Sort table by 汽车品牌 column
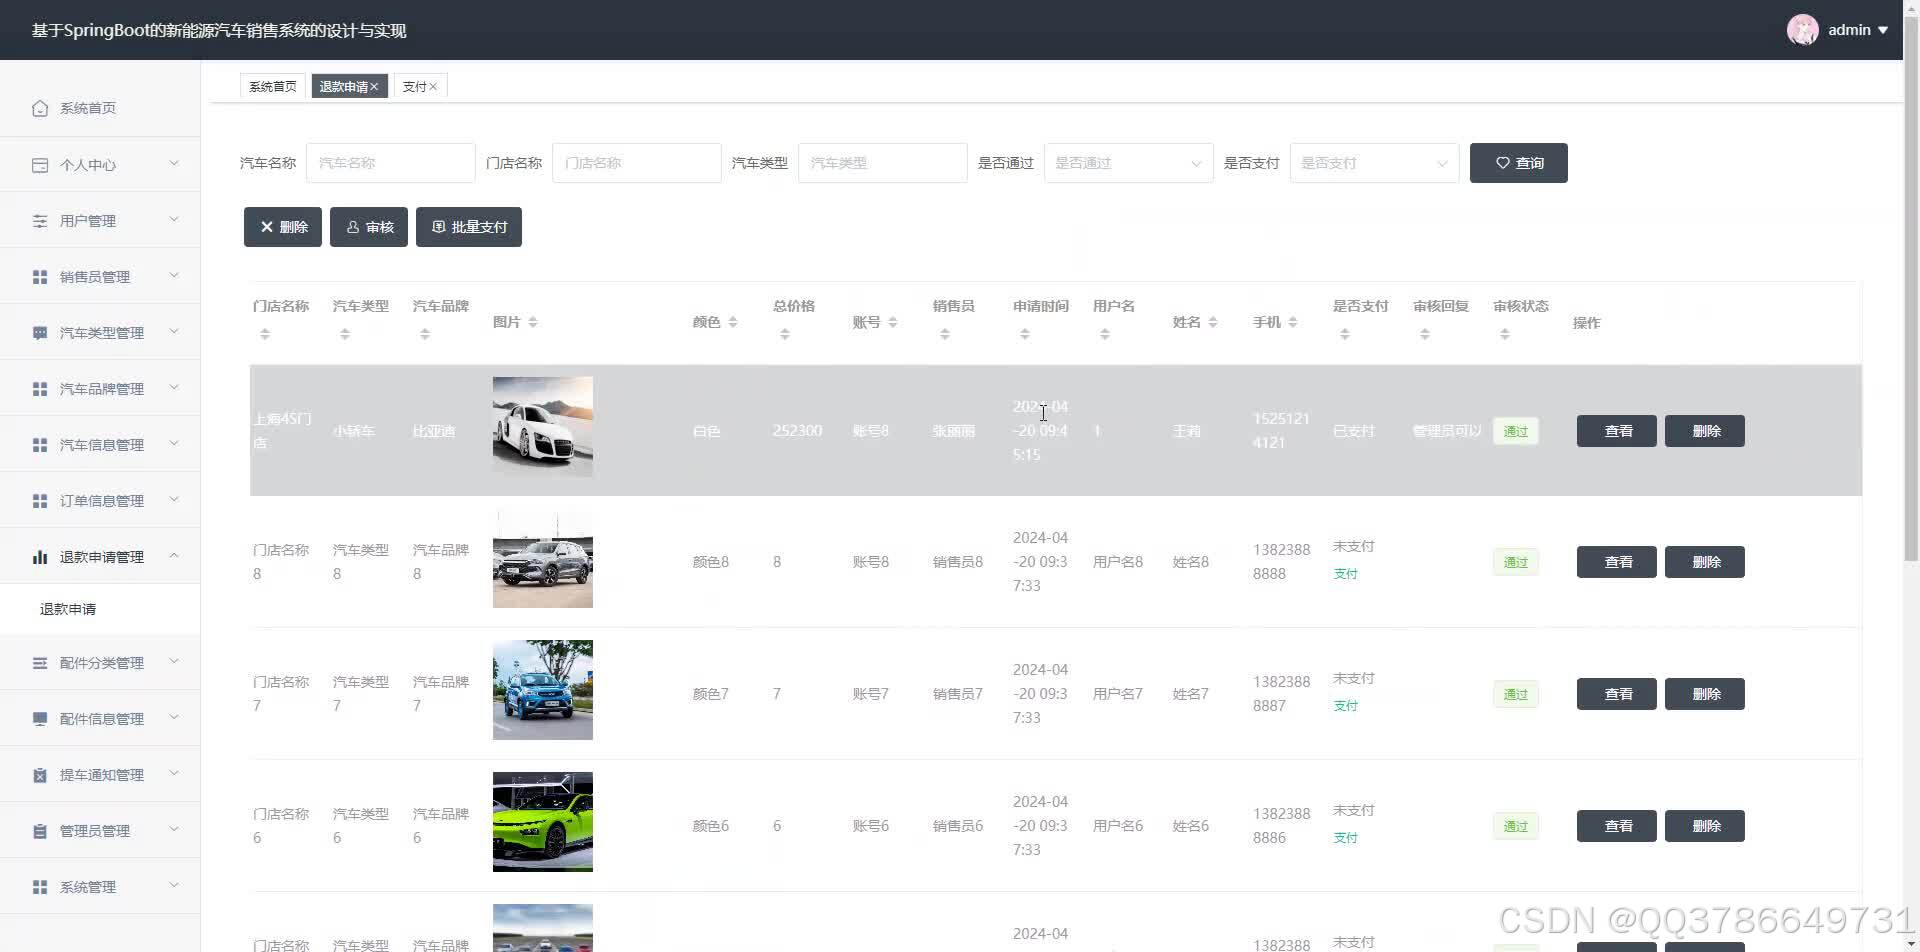Screen dimensions: 1920x952 click(425, 334)
